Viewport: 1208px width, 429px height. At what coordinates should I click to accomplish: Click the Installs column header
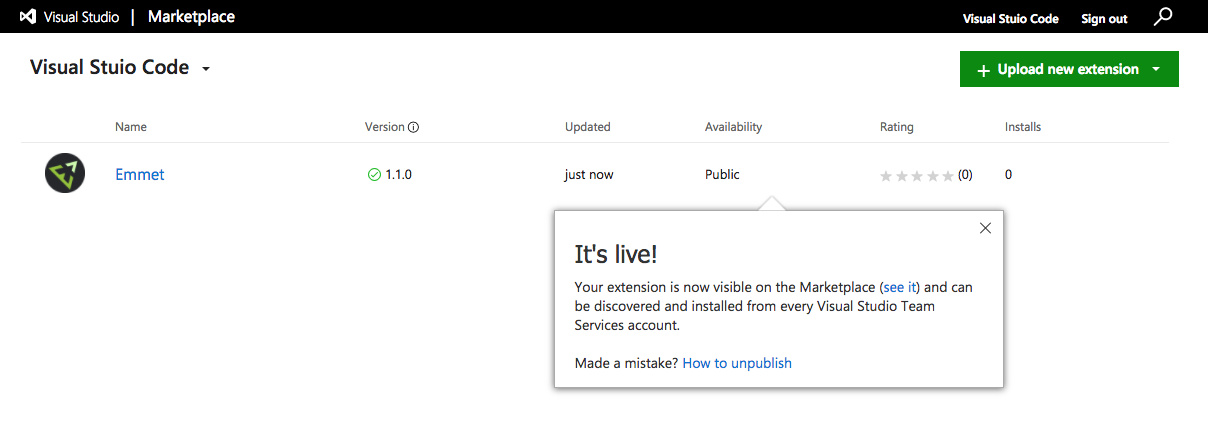[x=1023, y=127]
